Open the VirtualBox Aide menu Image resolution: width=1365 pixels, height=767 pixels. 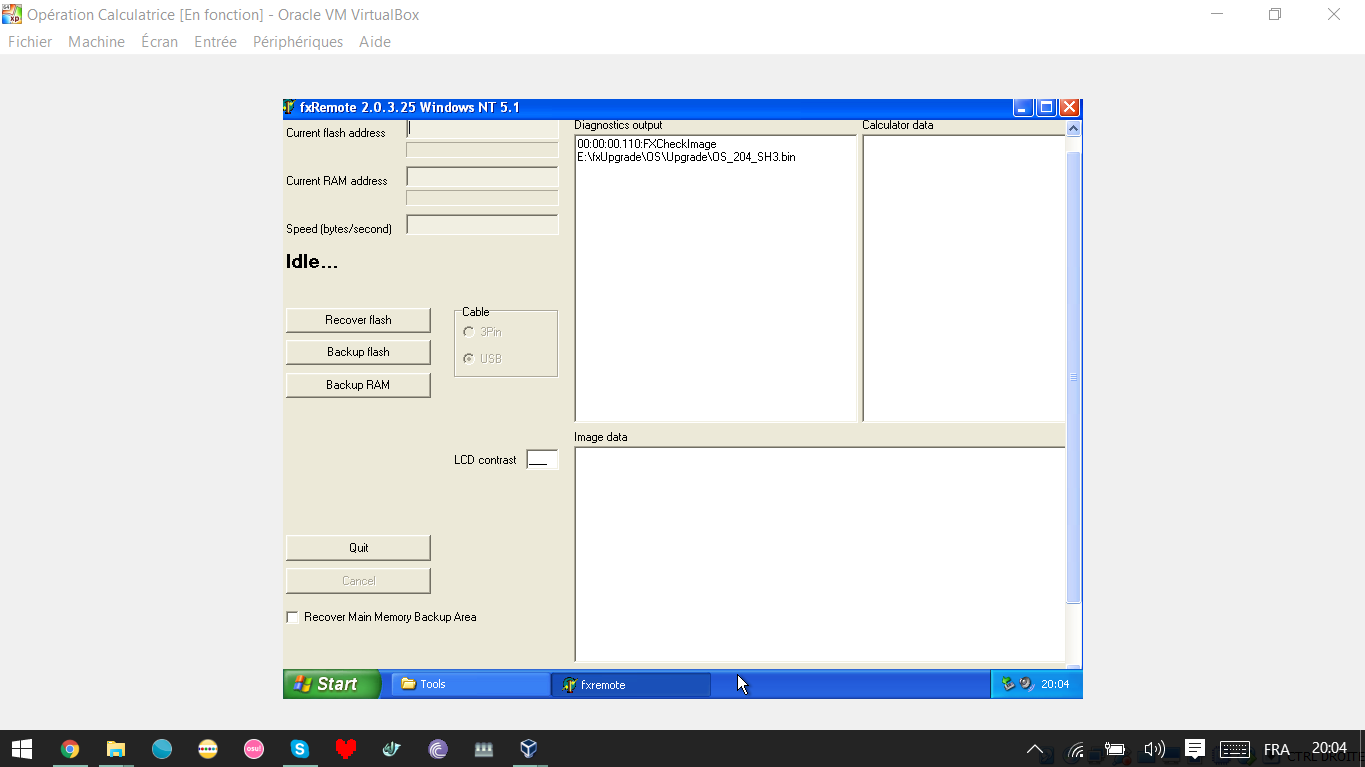375,42
